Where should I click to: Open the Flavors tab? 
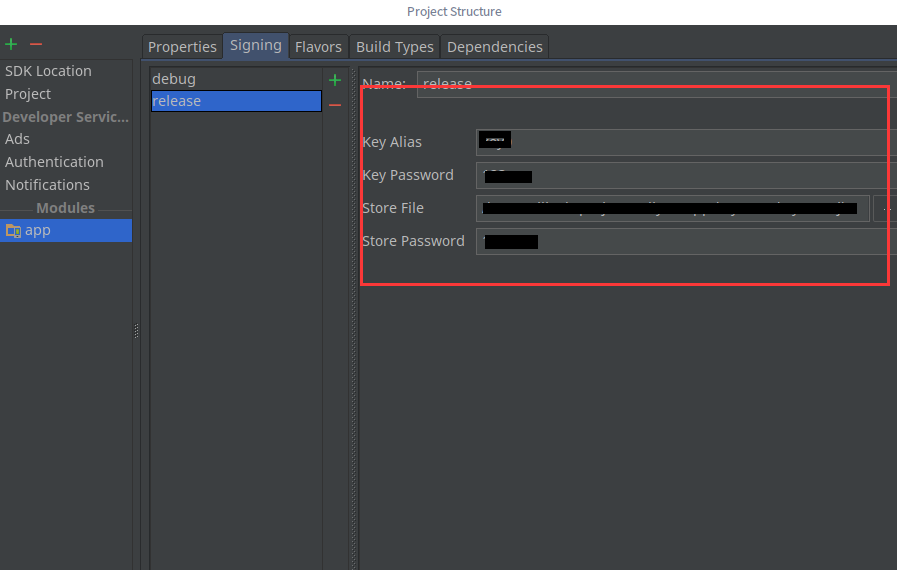(x=318, y=47)
